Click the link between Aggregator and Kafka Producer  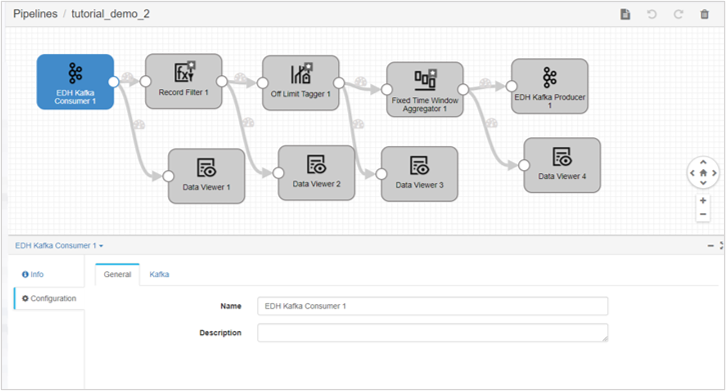click(487, 87)
